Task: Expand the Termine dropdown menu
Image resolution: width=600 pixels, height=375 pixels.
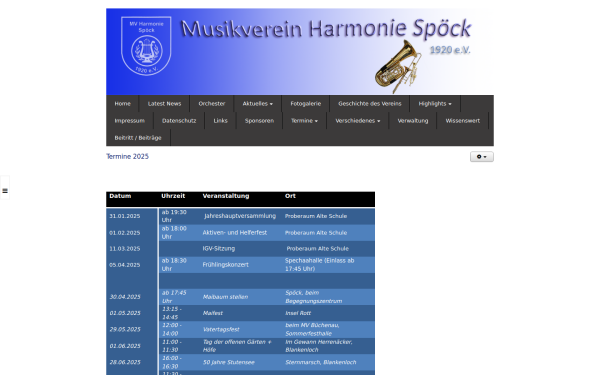Action: coord(304,121)
